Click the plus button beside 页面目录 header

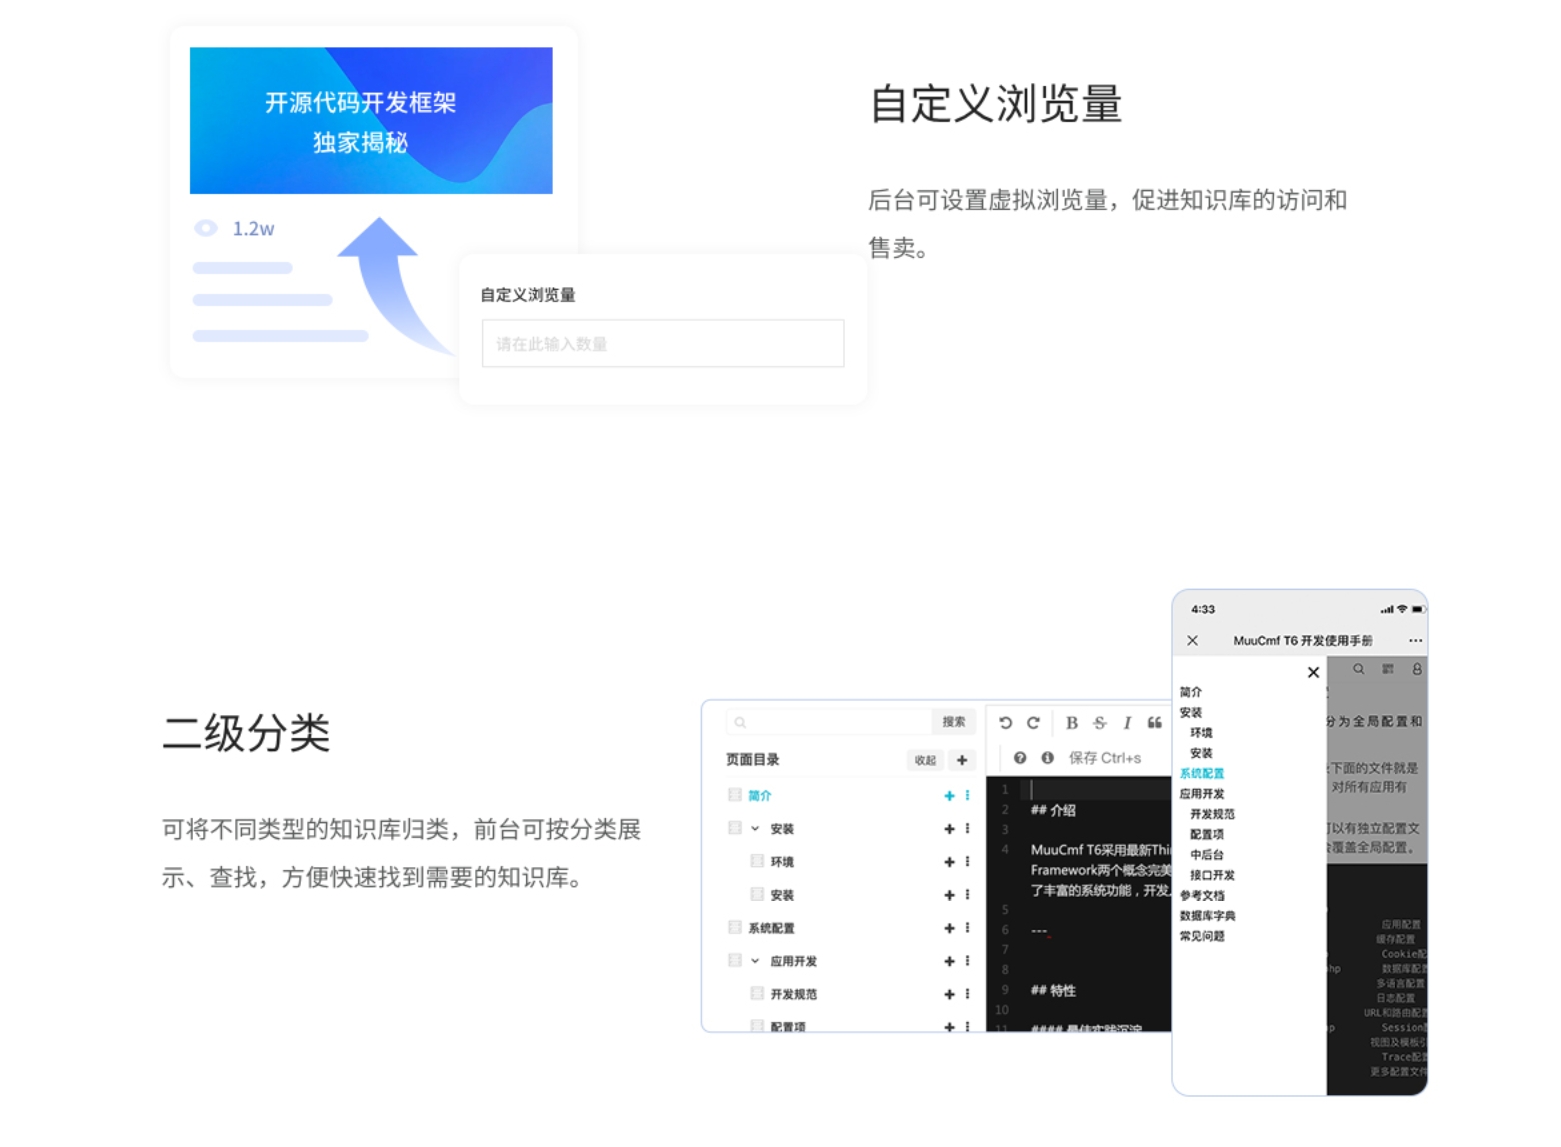(961, 760)
